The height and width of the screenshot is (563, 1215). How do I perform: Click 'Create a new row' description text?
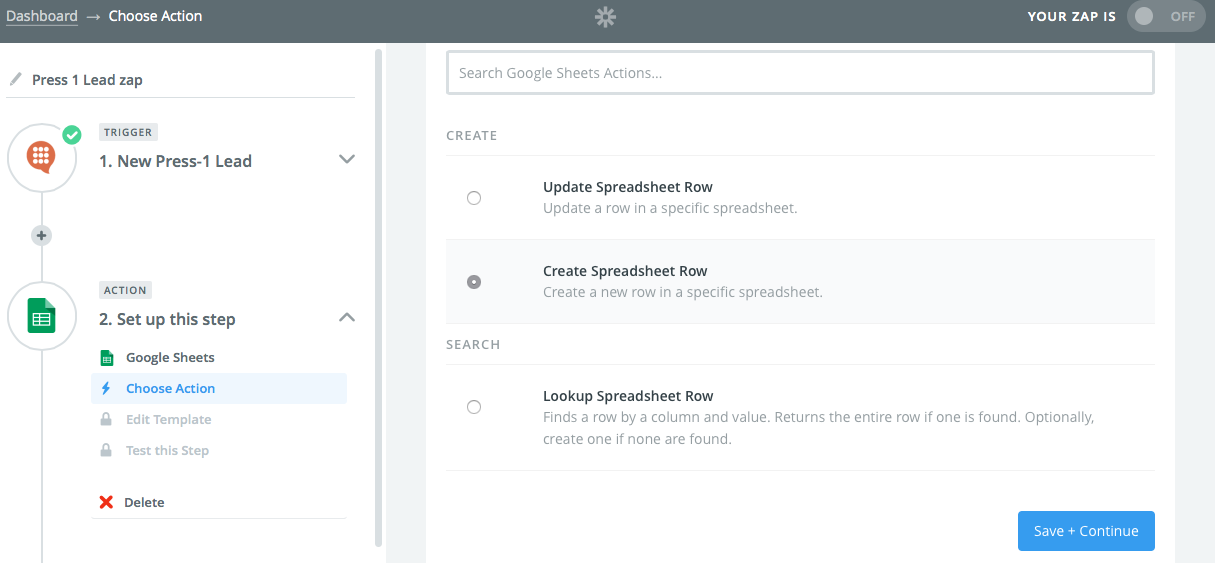click(683, 292)
